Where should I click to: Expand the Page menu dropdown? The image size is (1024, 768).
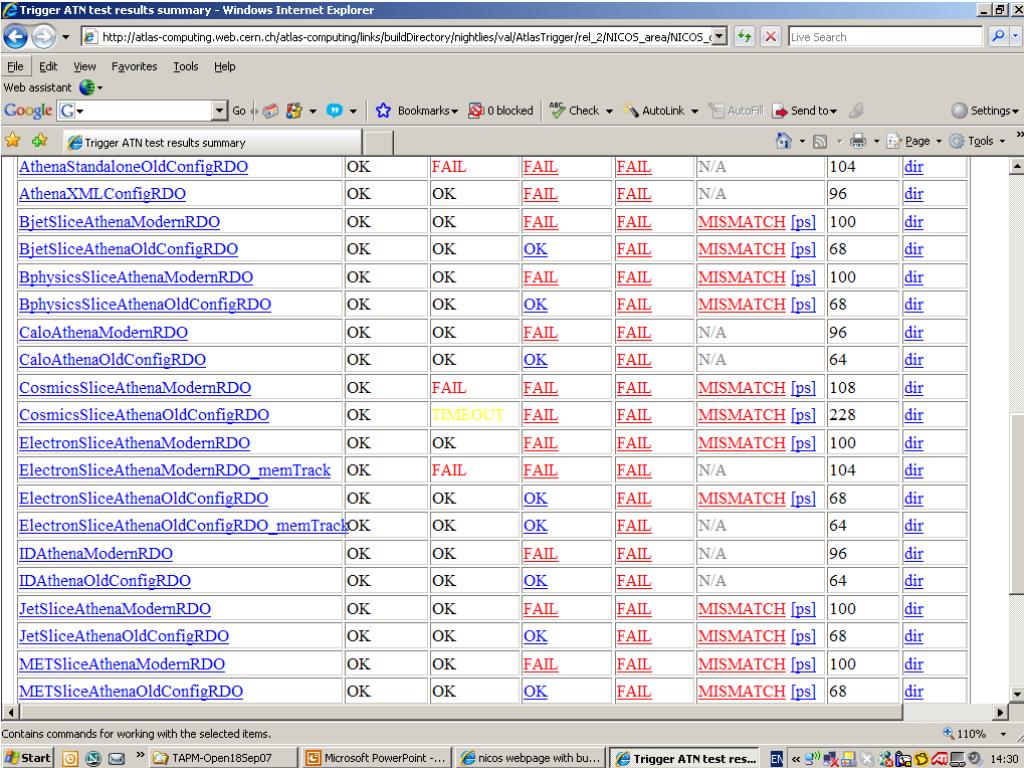click(939, 141)
